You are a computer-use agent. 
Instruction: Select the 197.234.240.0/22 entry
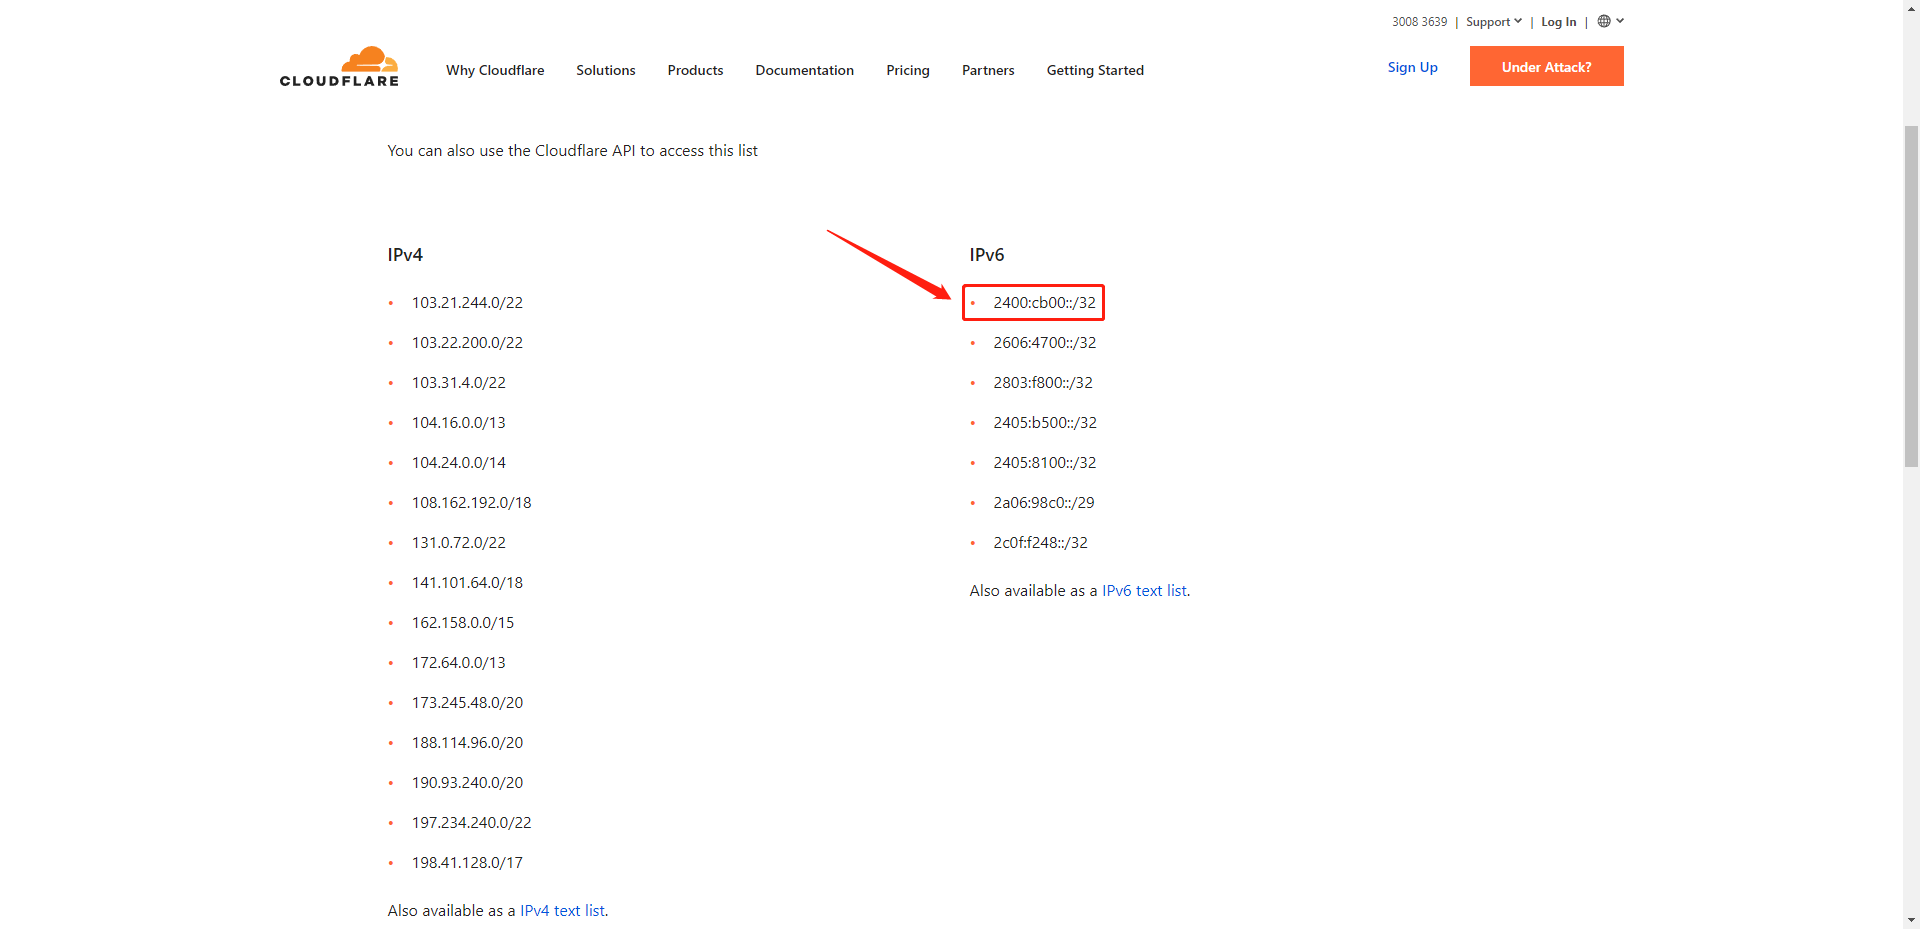click(472, 822)
